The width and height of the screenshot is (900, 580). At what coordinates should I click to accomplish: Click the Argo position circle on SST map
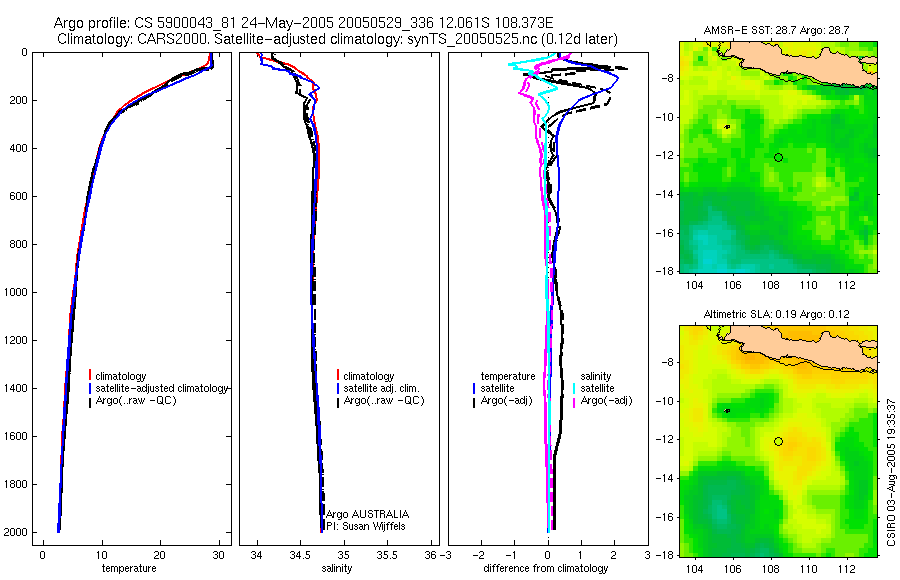(778, 157)
